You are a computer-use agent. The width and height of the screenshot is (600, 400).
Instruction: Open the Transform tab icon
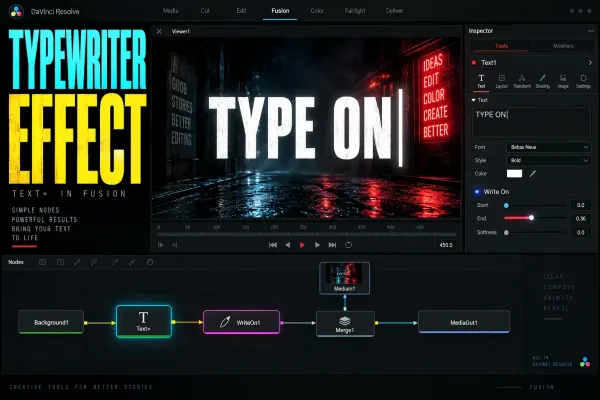coord(522,81)
